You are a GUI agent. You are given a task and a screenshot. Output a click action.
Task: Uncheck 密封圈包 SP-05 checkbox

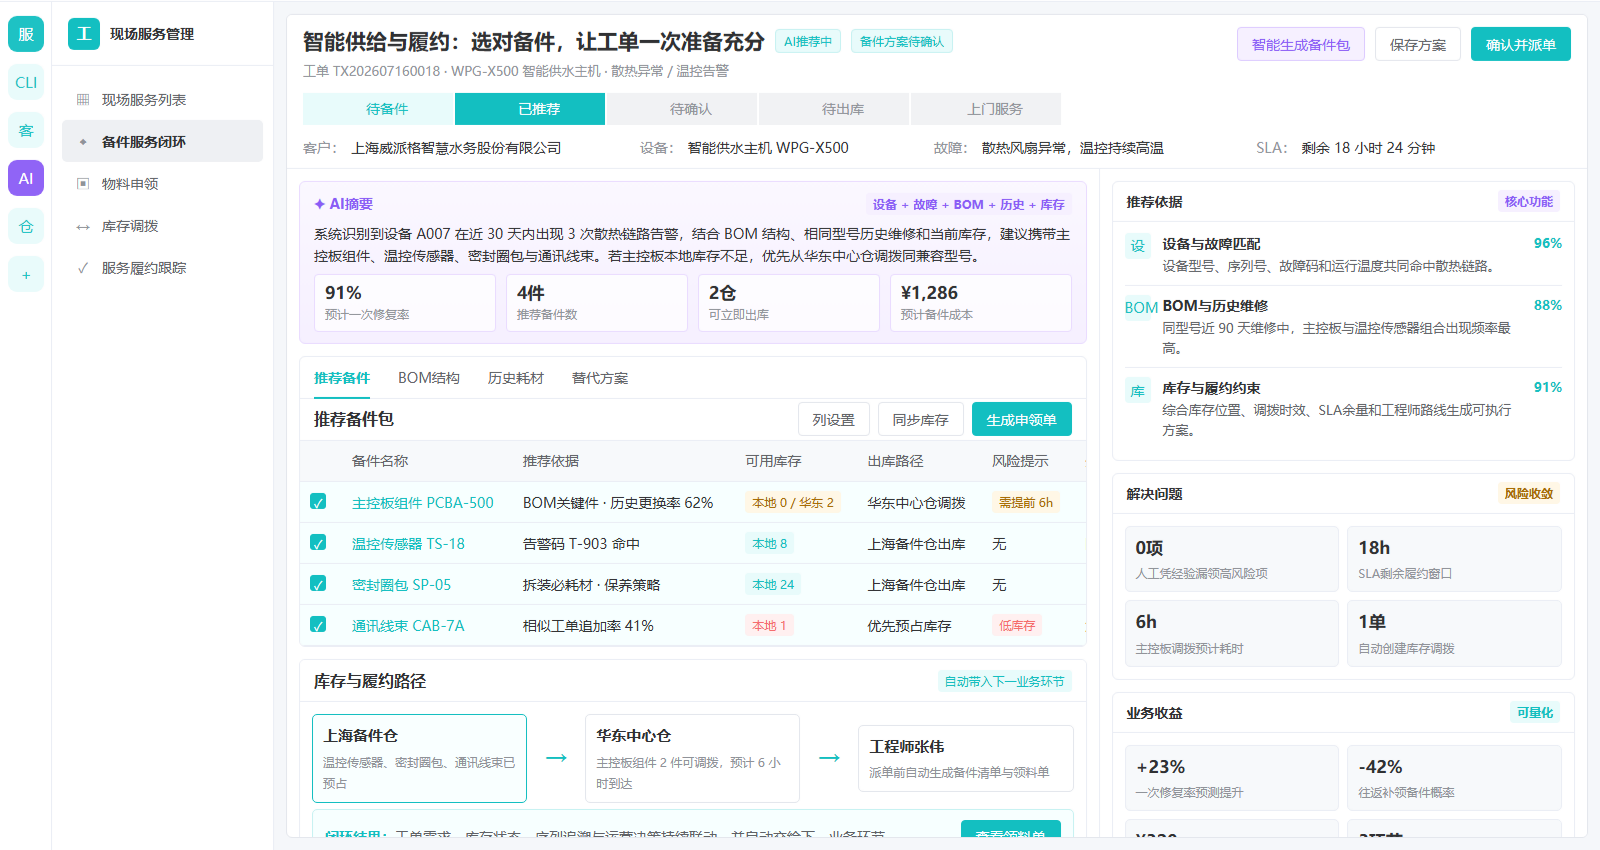coord(318,584)
